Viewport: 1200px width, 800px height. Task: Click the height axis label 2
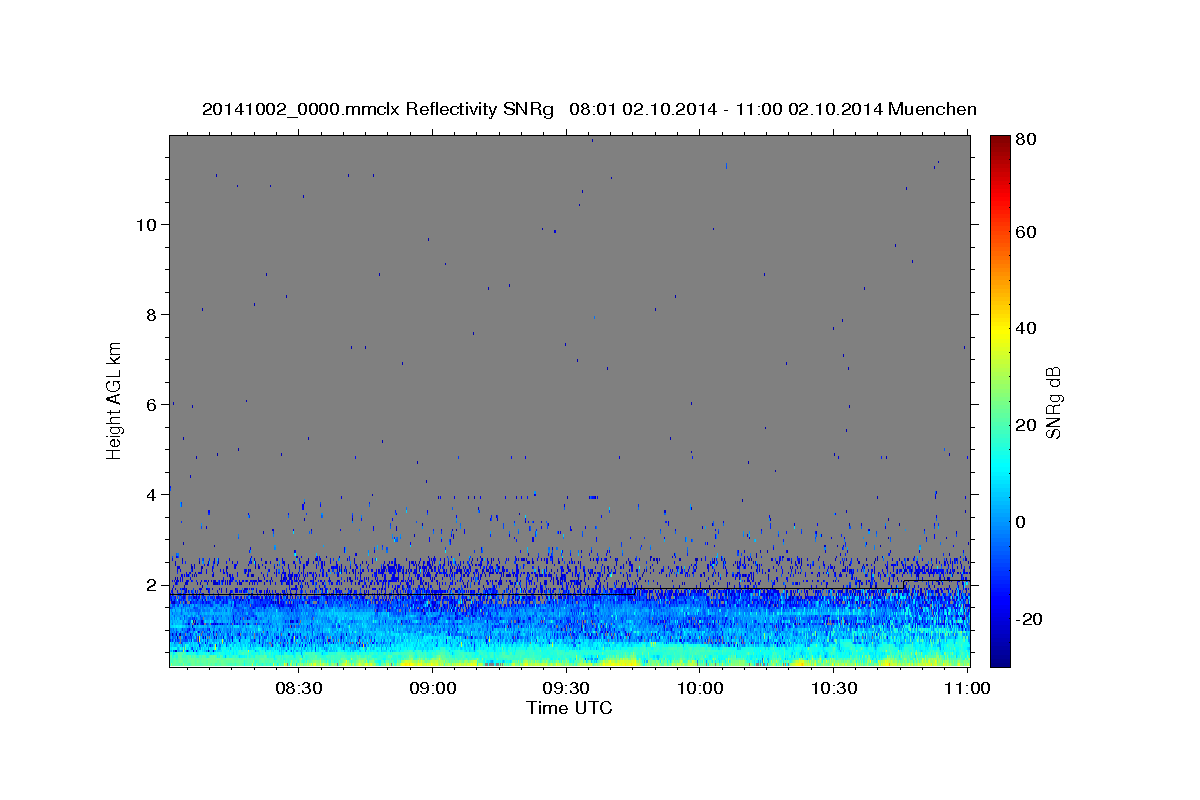(x=149, y=584)
